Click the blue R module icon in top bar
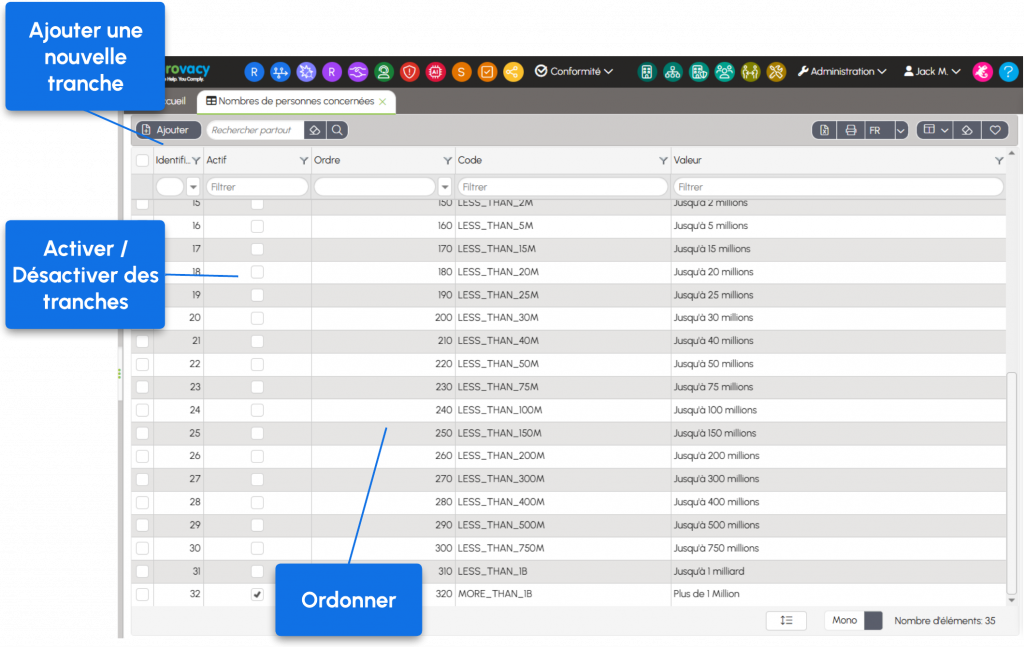 pyautogui.click(x=254, y=72)
